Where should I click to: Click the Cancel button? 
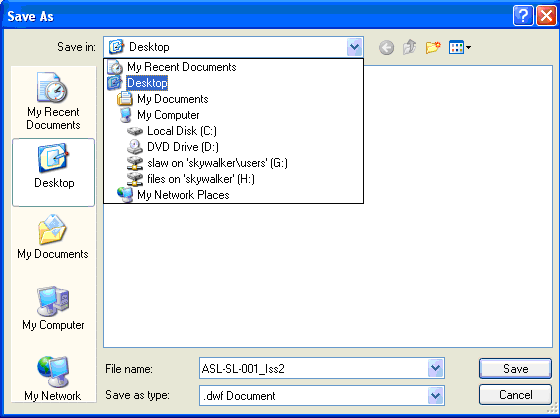coord(515,394)
